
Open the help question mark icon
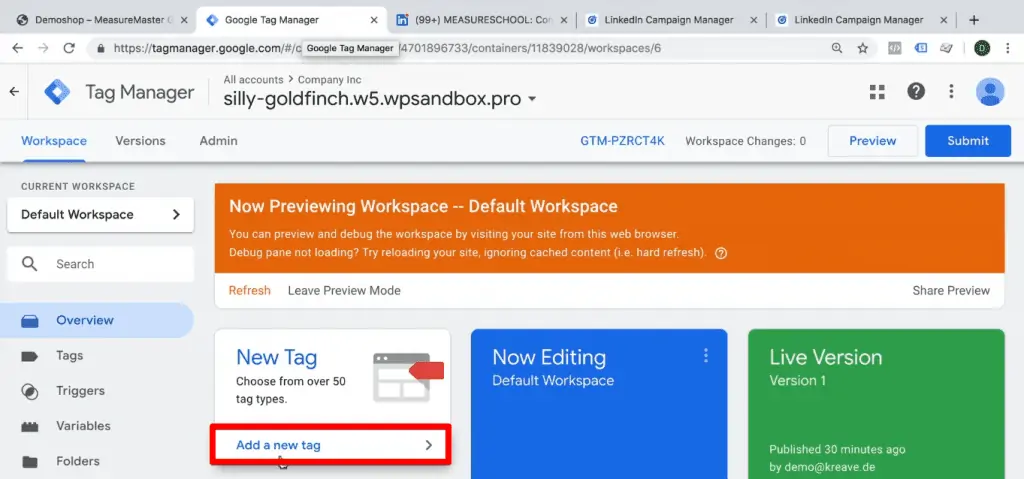click(x=916, y=91)
